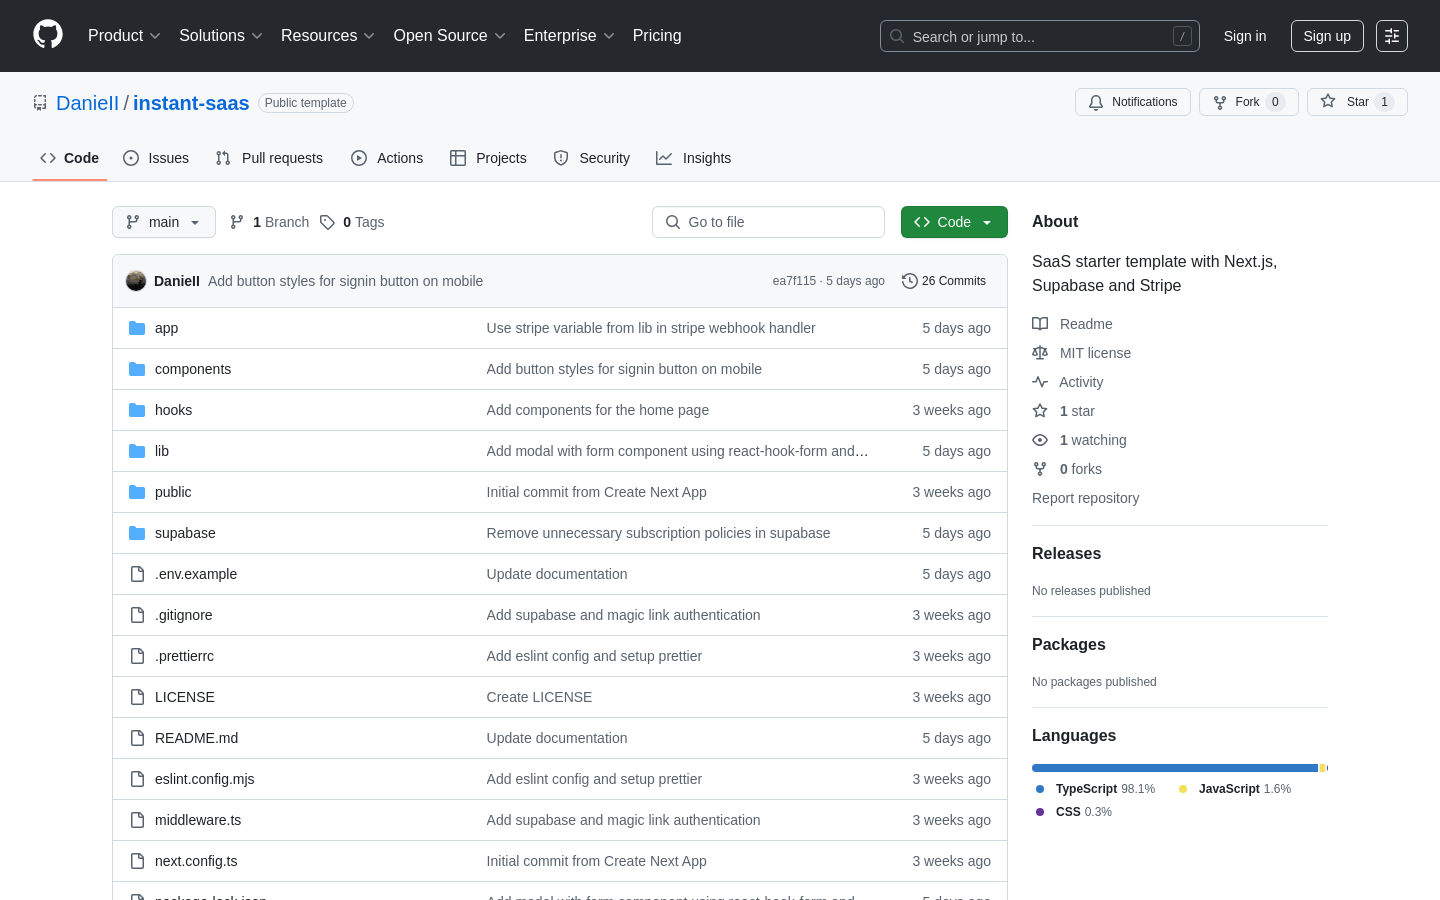Open the Releases section heading

point(1066,554)
